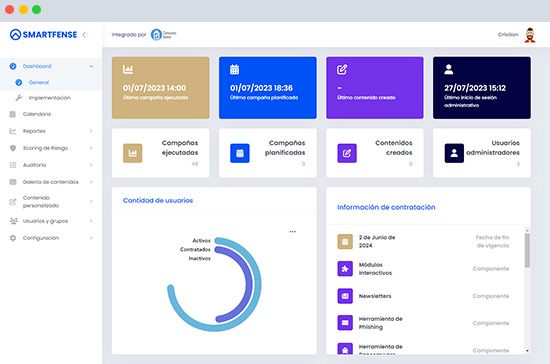Expand the Auditoría submenu arrow
Screen dimensions: 550x364
point(91,165)
